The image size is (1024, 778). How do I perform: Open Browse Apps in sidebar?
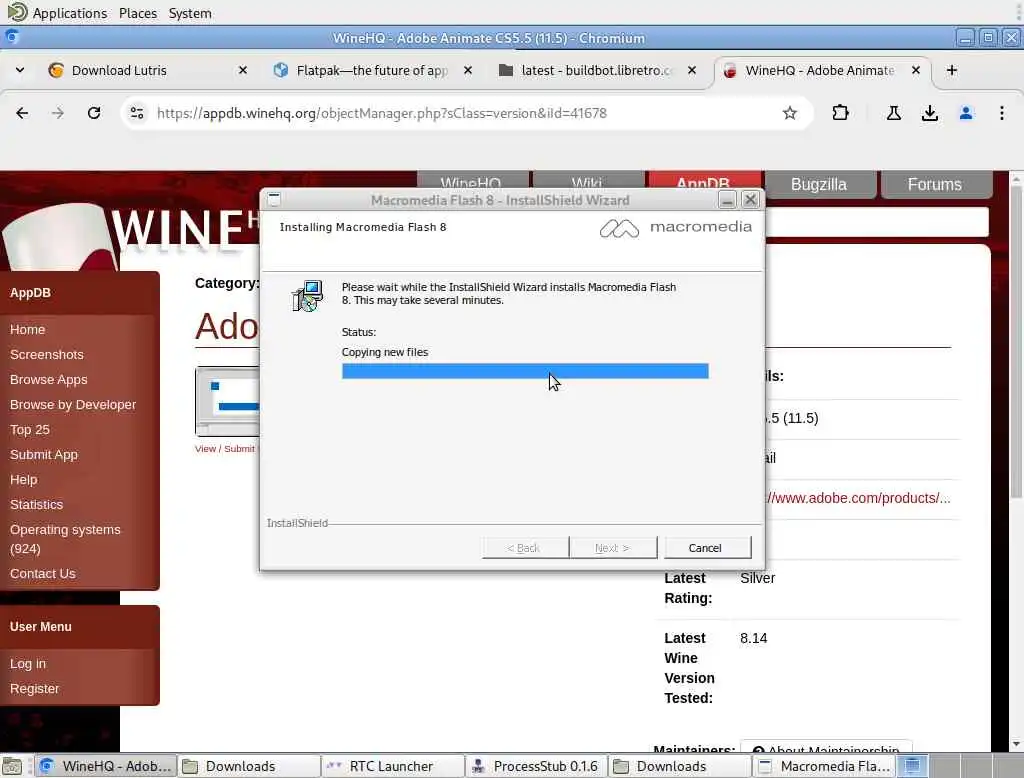click(x=48, y=380)
